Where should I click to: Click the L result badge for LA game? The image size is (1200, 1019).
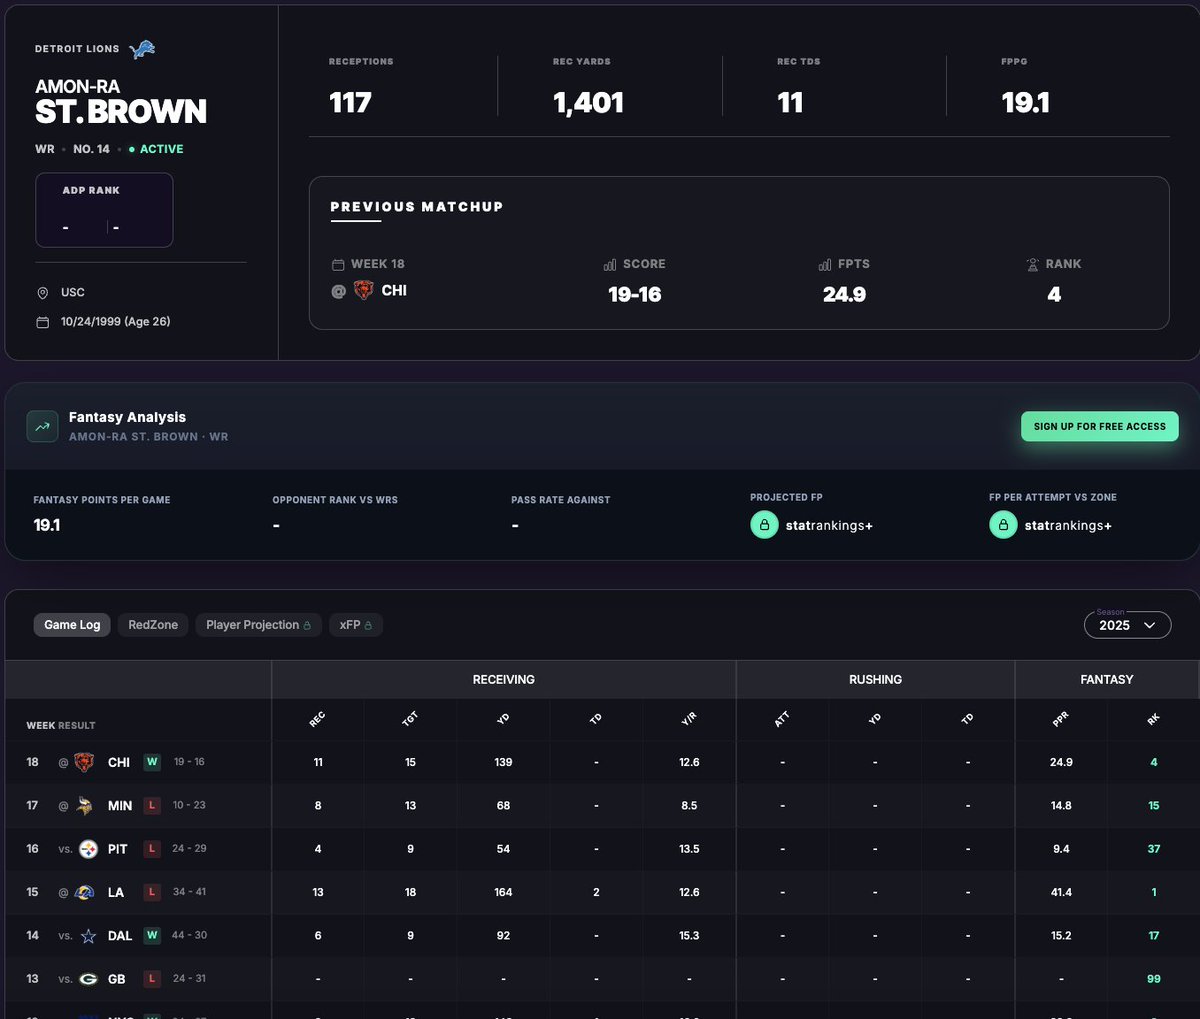[x=152, y=892]
